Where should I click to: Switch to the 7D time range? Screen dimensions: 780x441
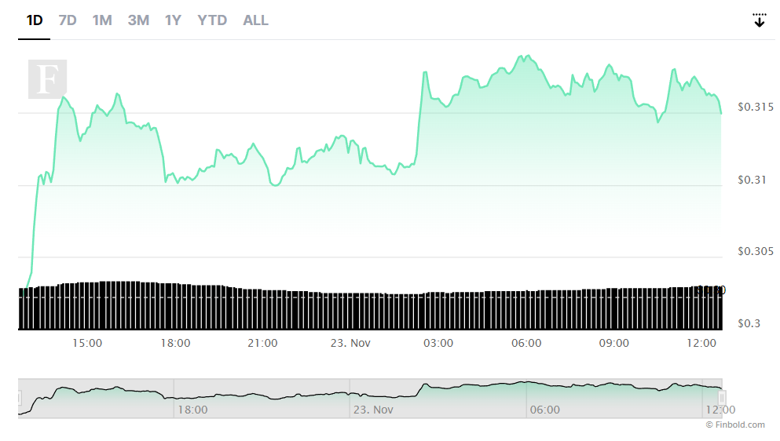click(x=67, y=20)
